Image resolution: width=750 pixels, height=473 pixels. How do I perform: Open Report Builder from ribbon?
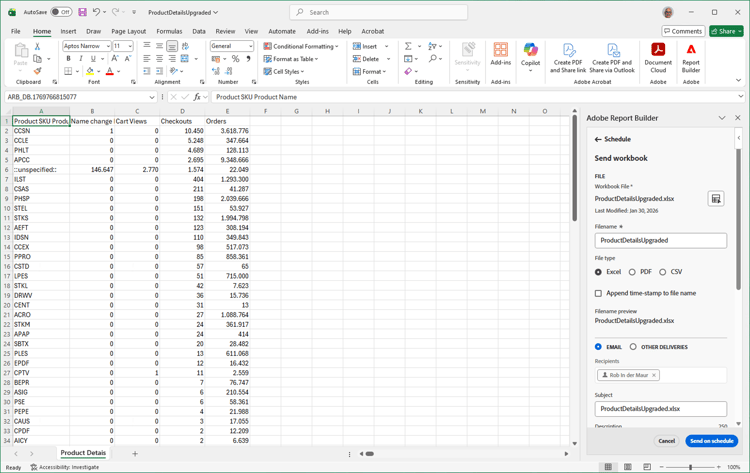pos(691,58)
